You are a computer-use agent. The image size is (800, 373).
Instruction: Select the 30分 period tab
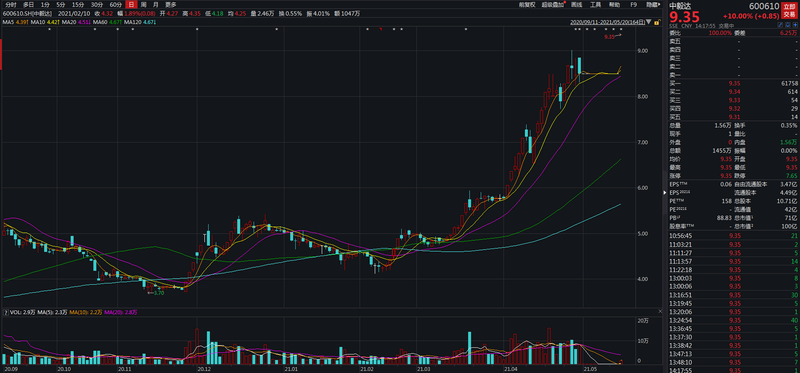coord(96,5)
